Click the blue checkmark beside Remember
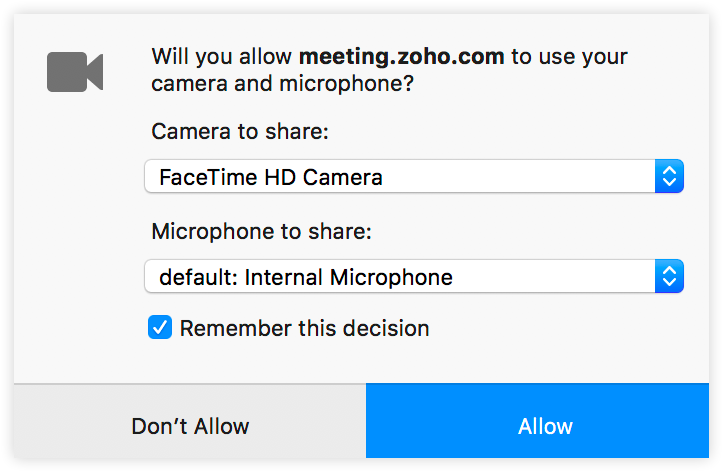The height and width of the screenshot is (472, 723). coord(160,328)
